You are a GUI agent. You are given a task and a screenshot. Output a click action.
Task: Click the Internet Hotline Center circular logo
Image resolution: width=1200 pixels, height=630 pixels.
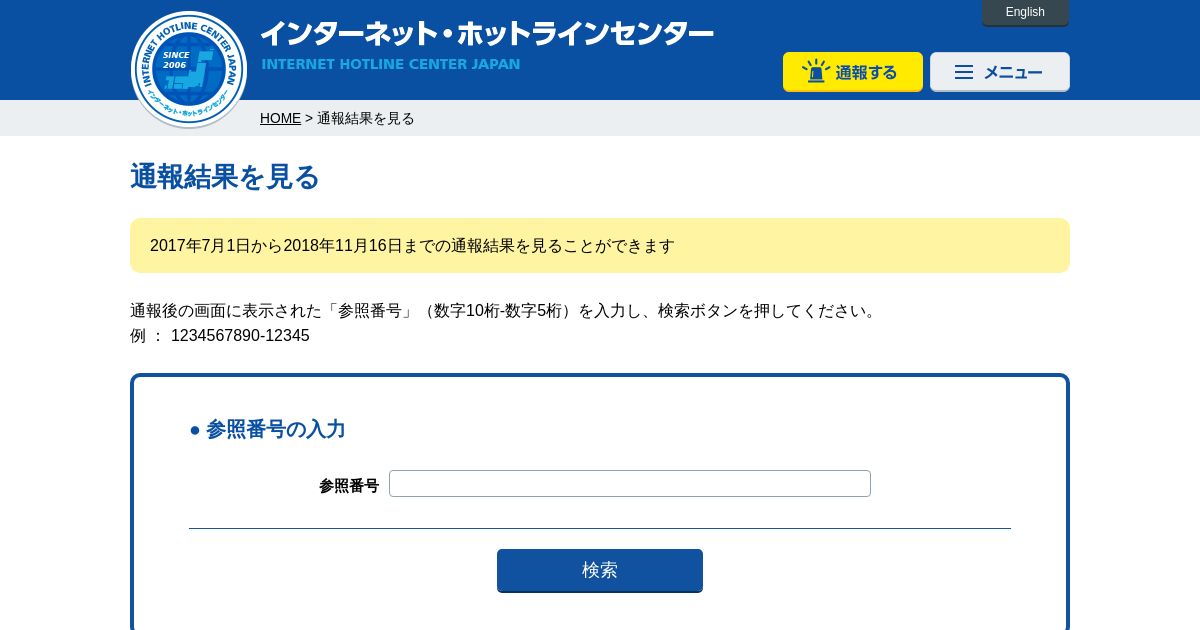click(x=189, y=69)
